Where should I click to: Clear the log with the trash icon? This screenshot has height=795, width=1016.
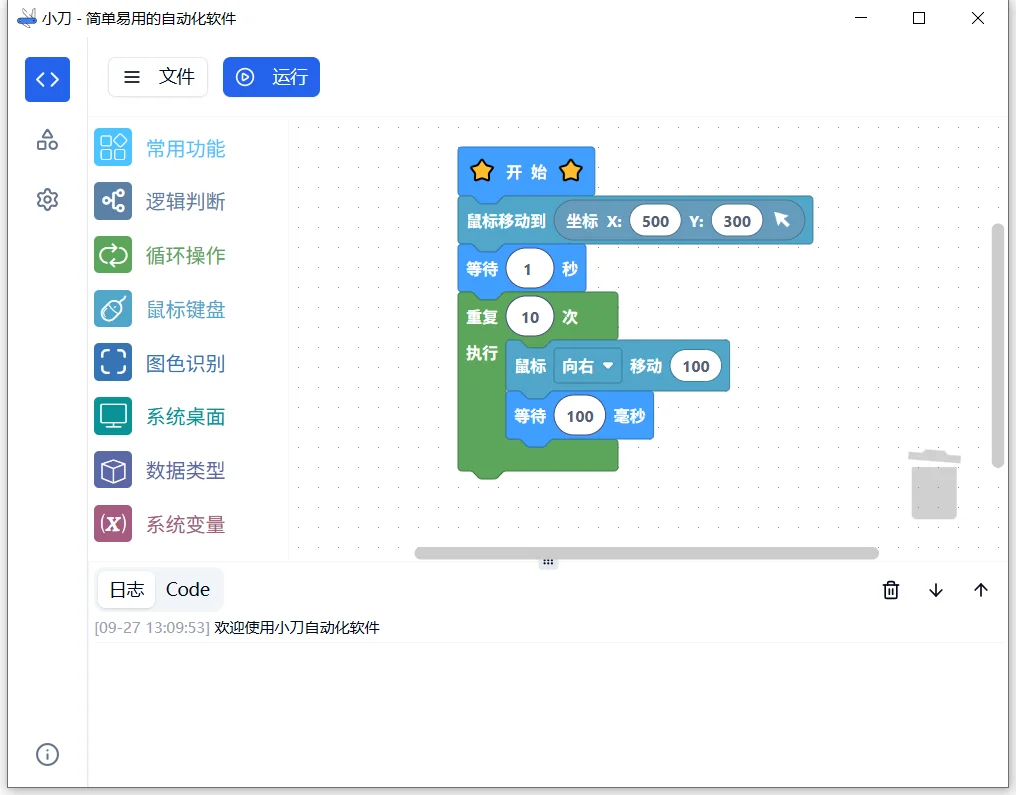pos(890,590)
